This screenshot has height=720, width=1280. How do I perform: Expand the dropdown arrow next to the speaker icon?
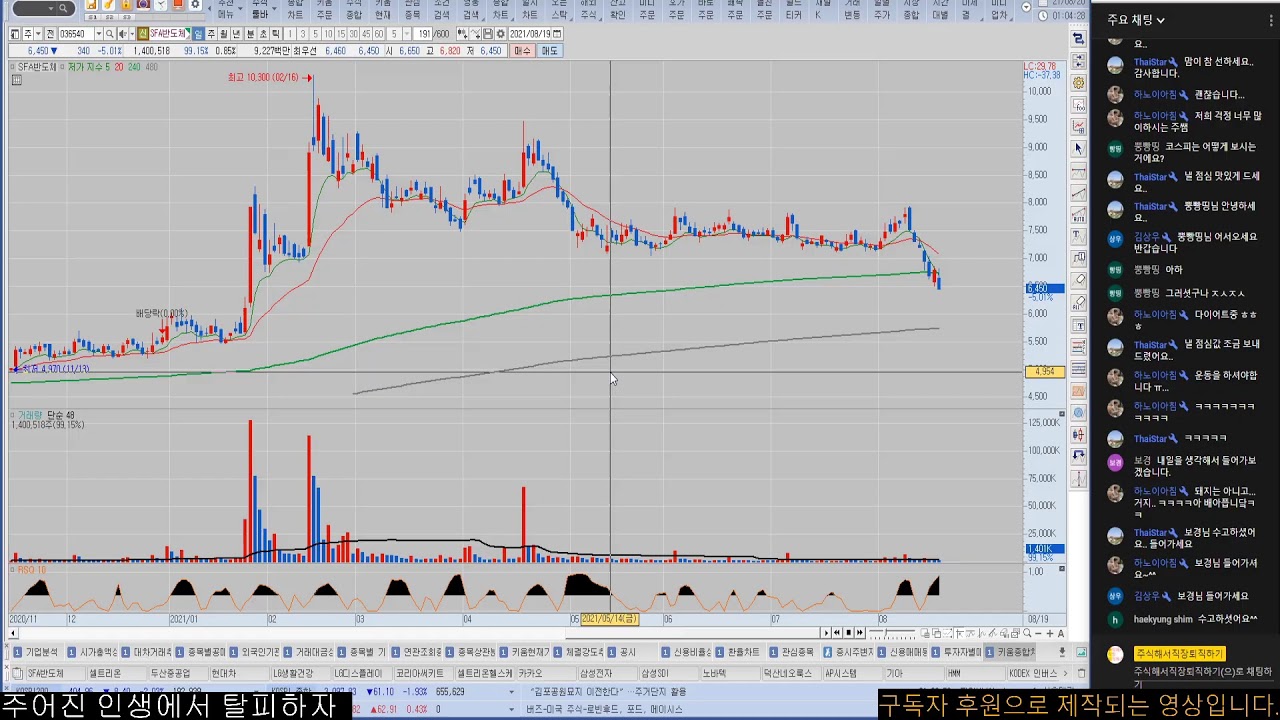132,34
